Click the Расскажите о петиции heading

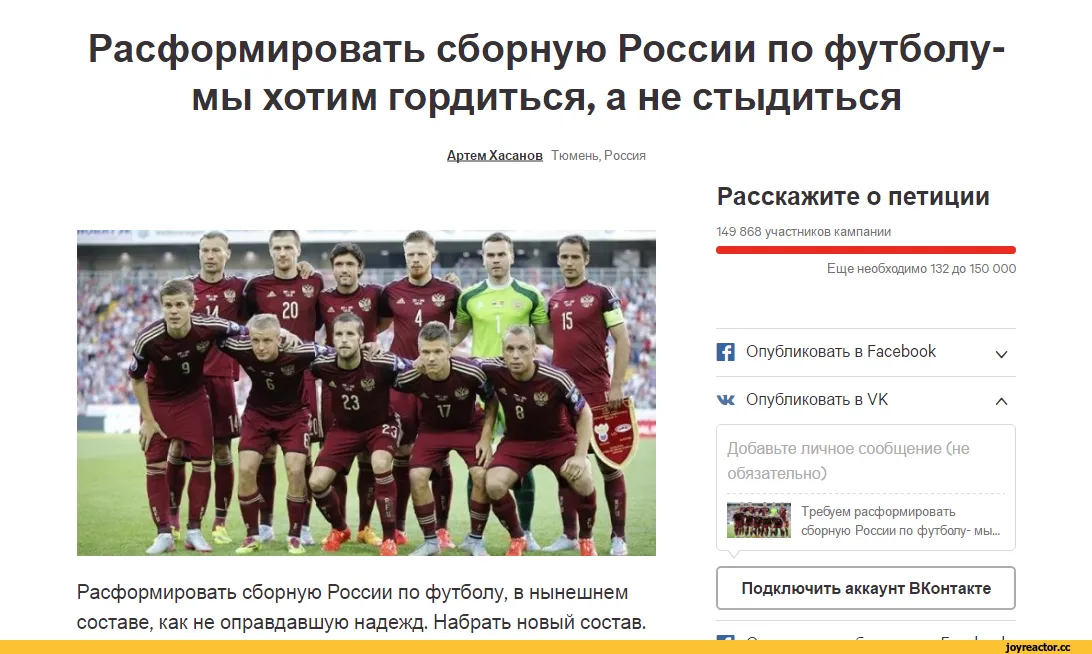point(853,196)
